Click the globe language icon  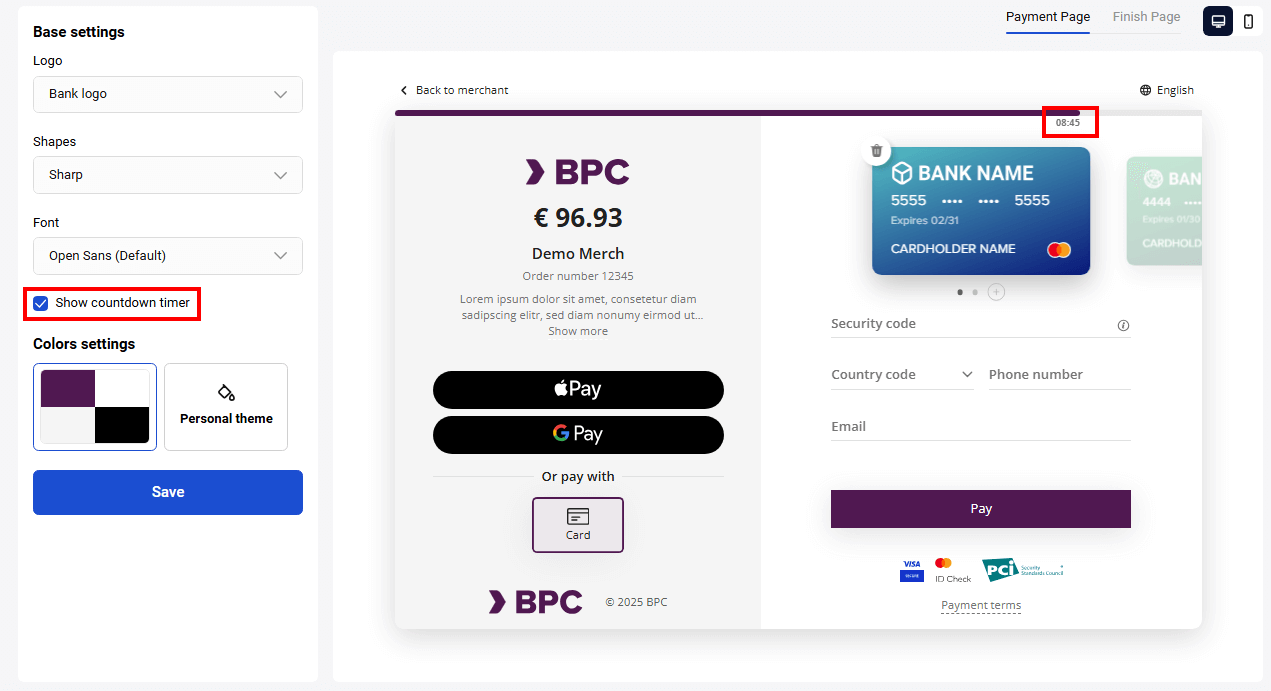click(1146, 90)
